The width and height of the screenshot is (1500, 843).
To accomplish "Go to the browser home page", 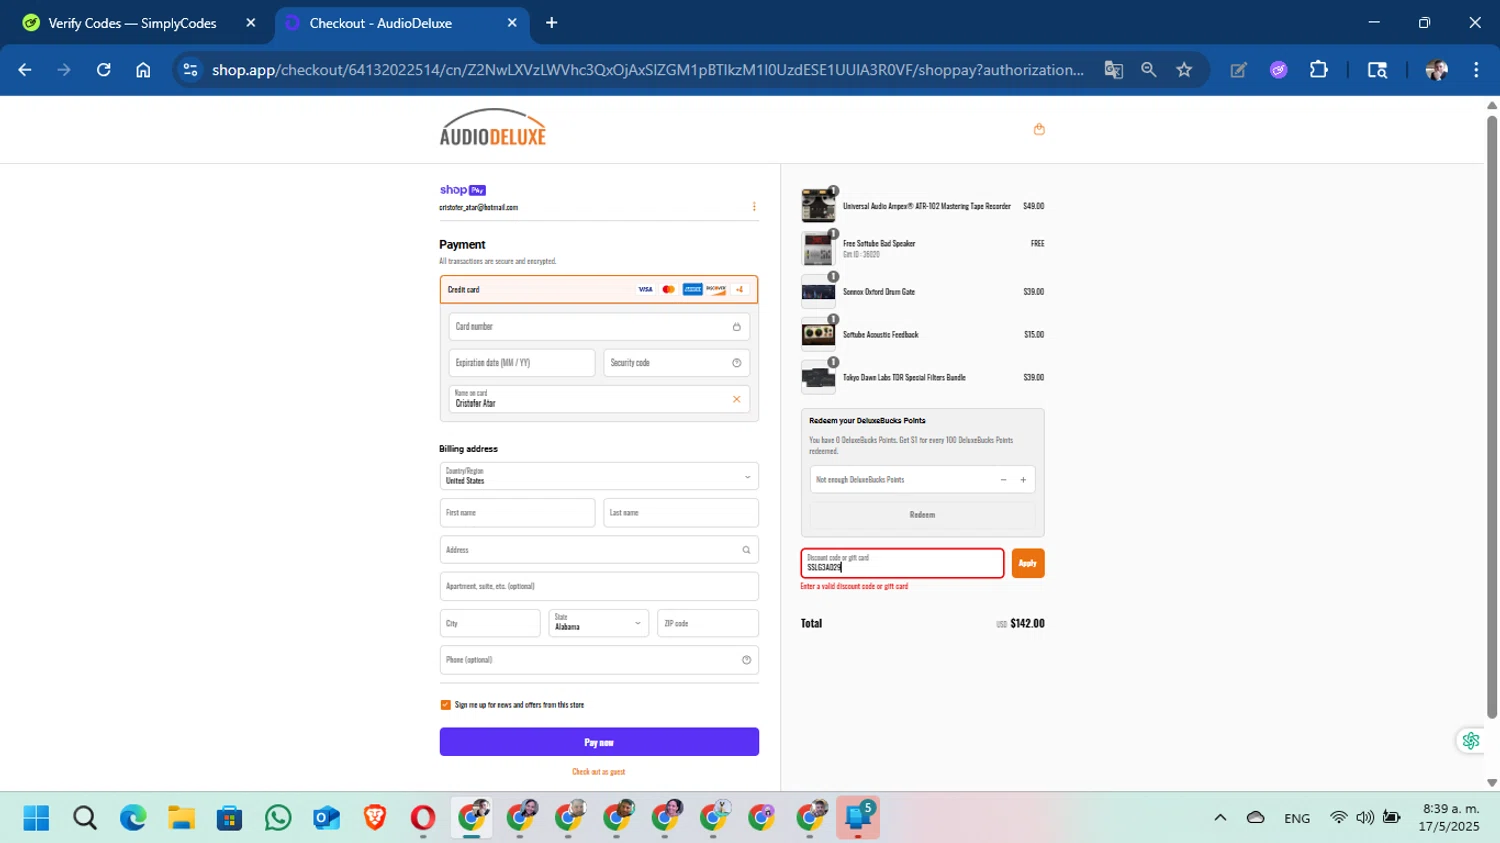I will tap(143, 70).
